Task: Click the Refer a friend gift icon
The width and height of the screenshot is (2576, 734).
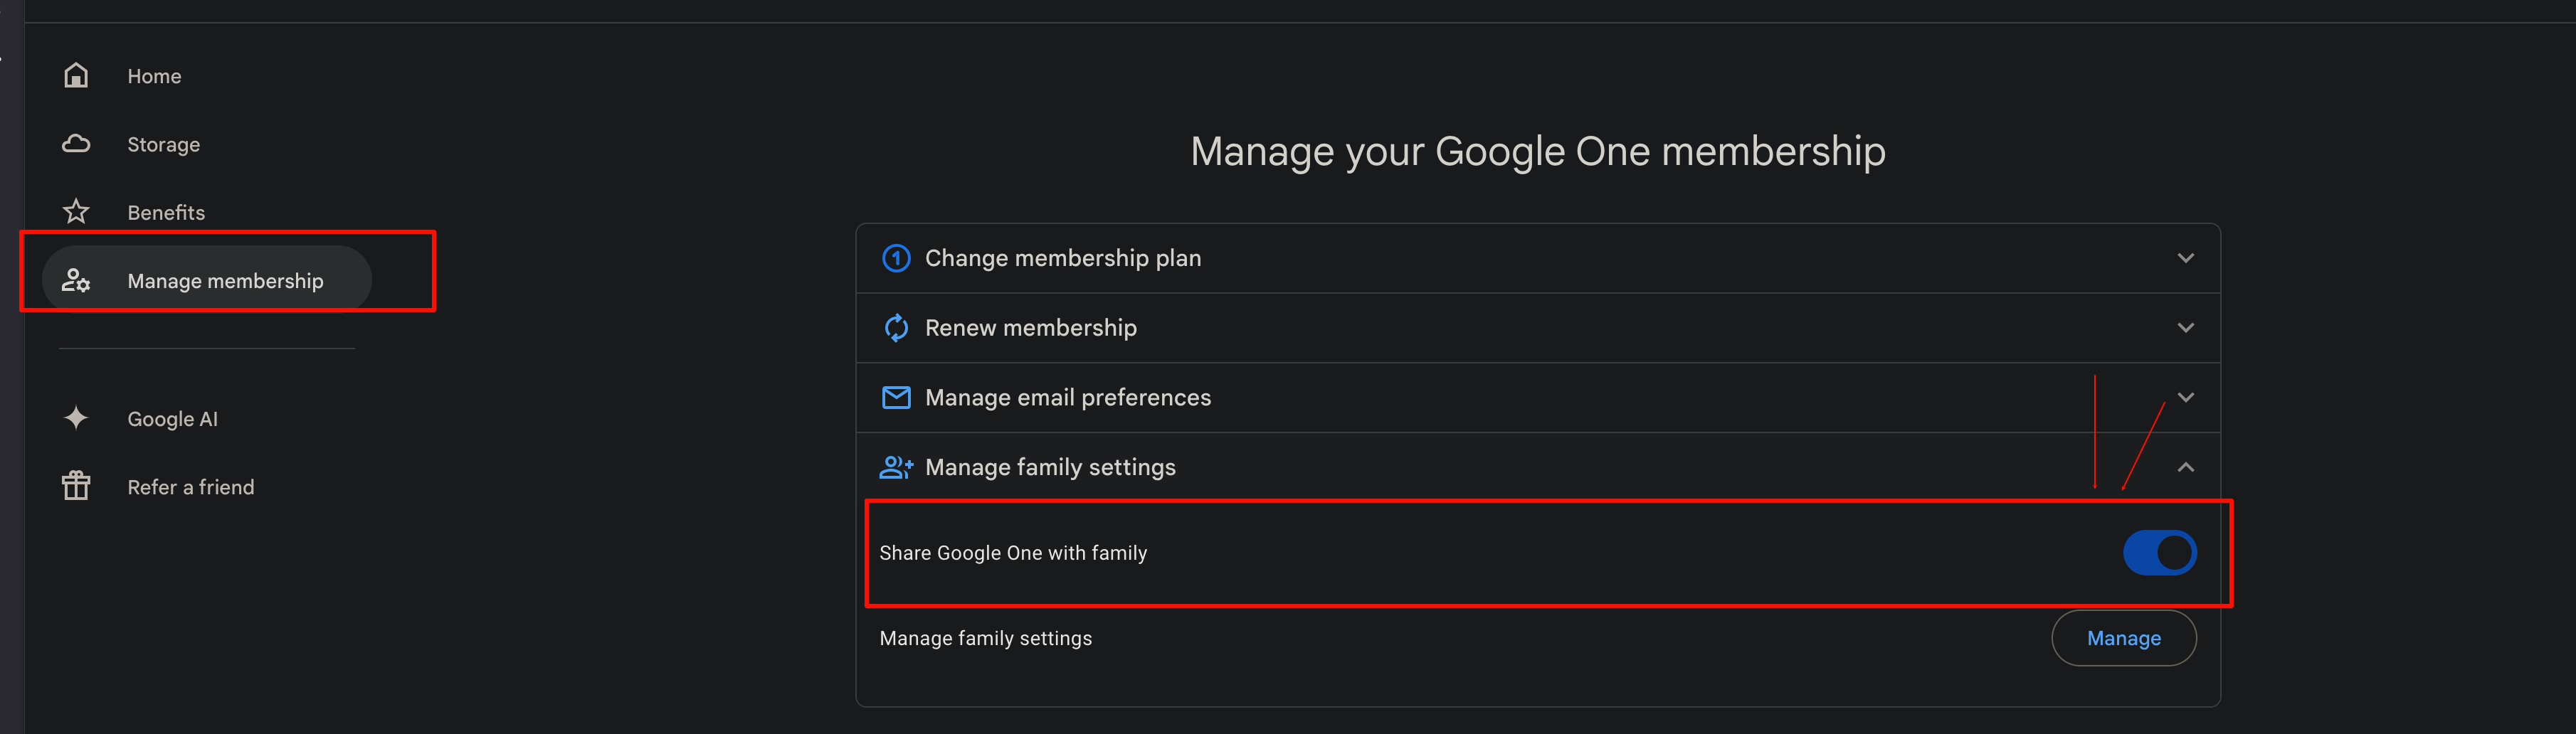Action: 76,486
